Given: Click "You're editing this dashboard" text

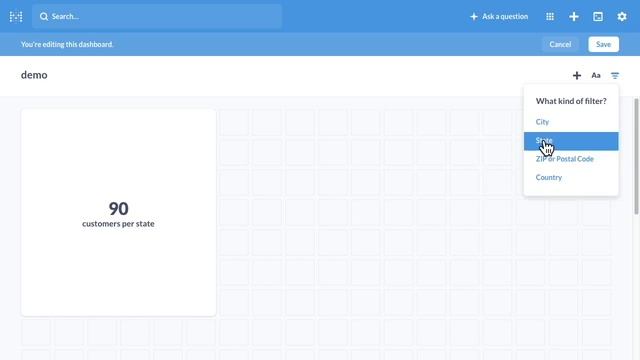Looking at the screenshot, I should (x=67, y=44).
